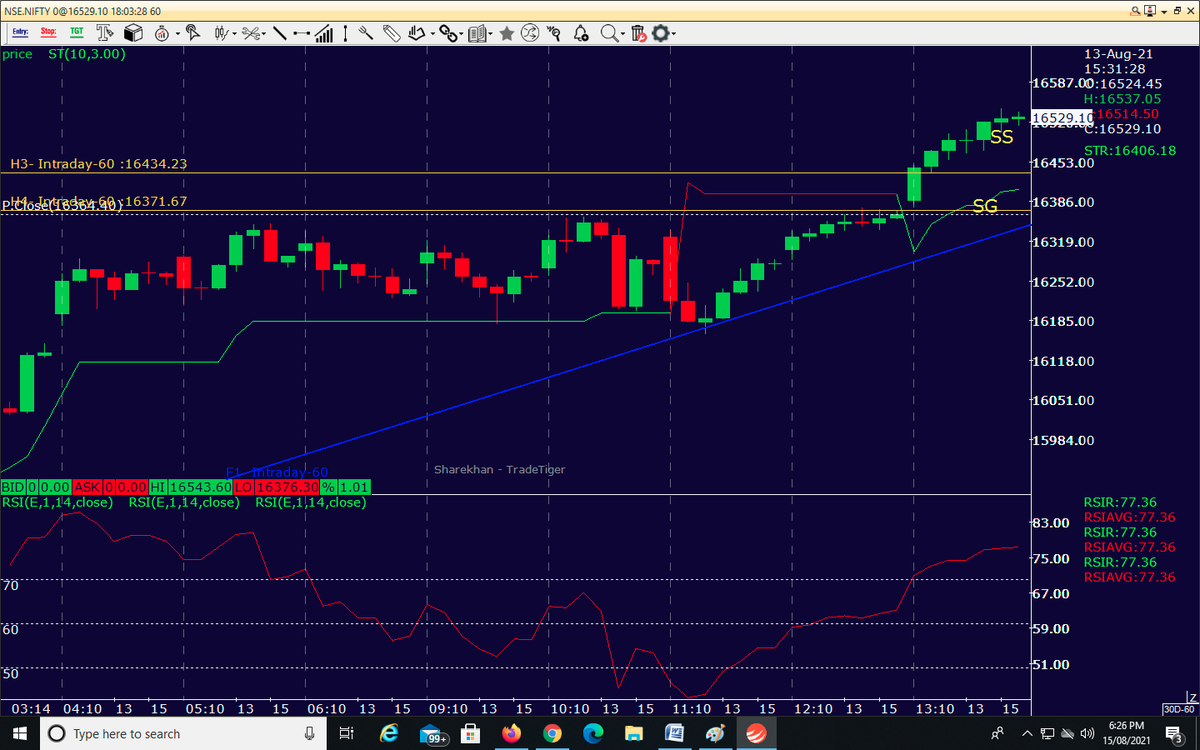
Task: Click the magnifier zoom tool
Action: [x=609, y=33]
